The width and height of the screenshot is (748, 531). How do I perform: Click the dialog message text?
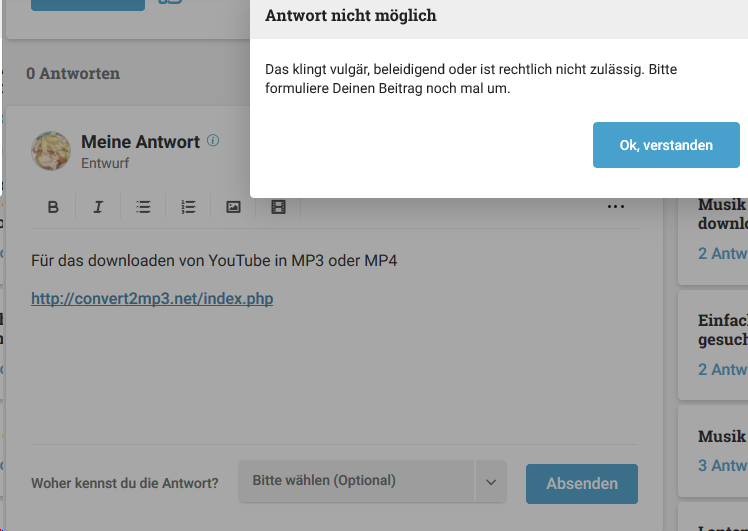[471, 79]
